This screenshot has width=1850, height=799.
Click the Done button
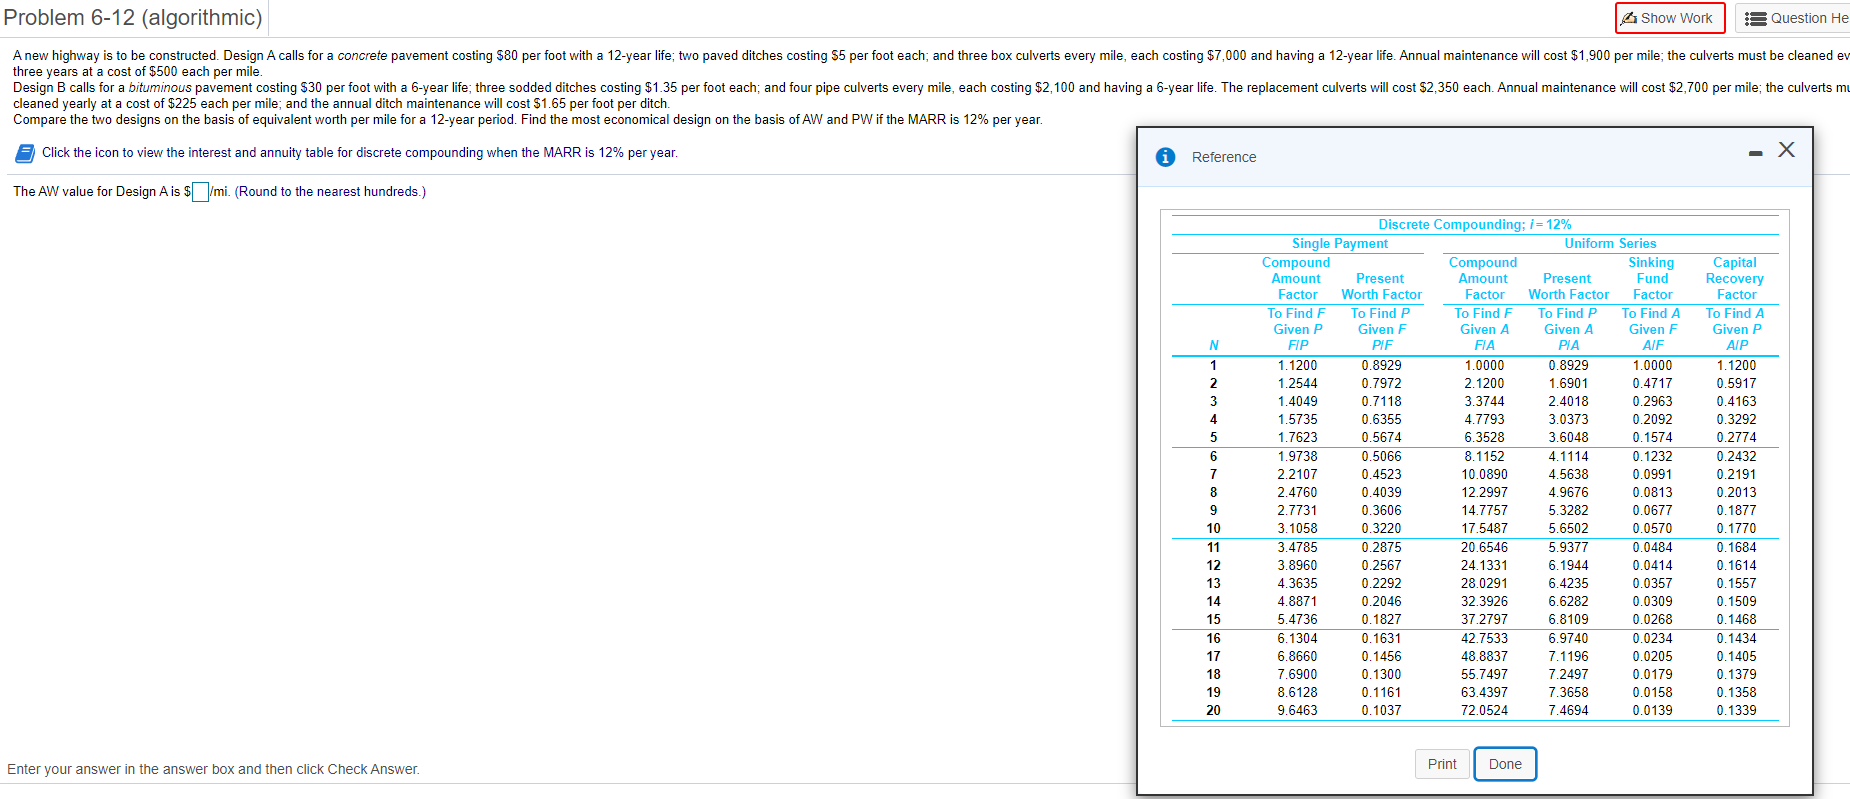(1505, 764)
